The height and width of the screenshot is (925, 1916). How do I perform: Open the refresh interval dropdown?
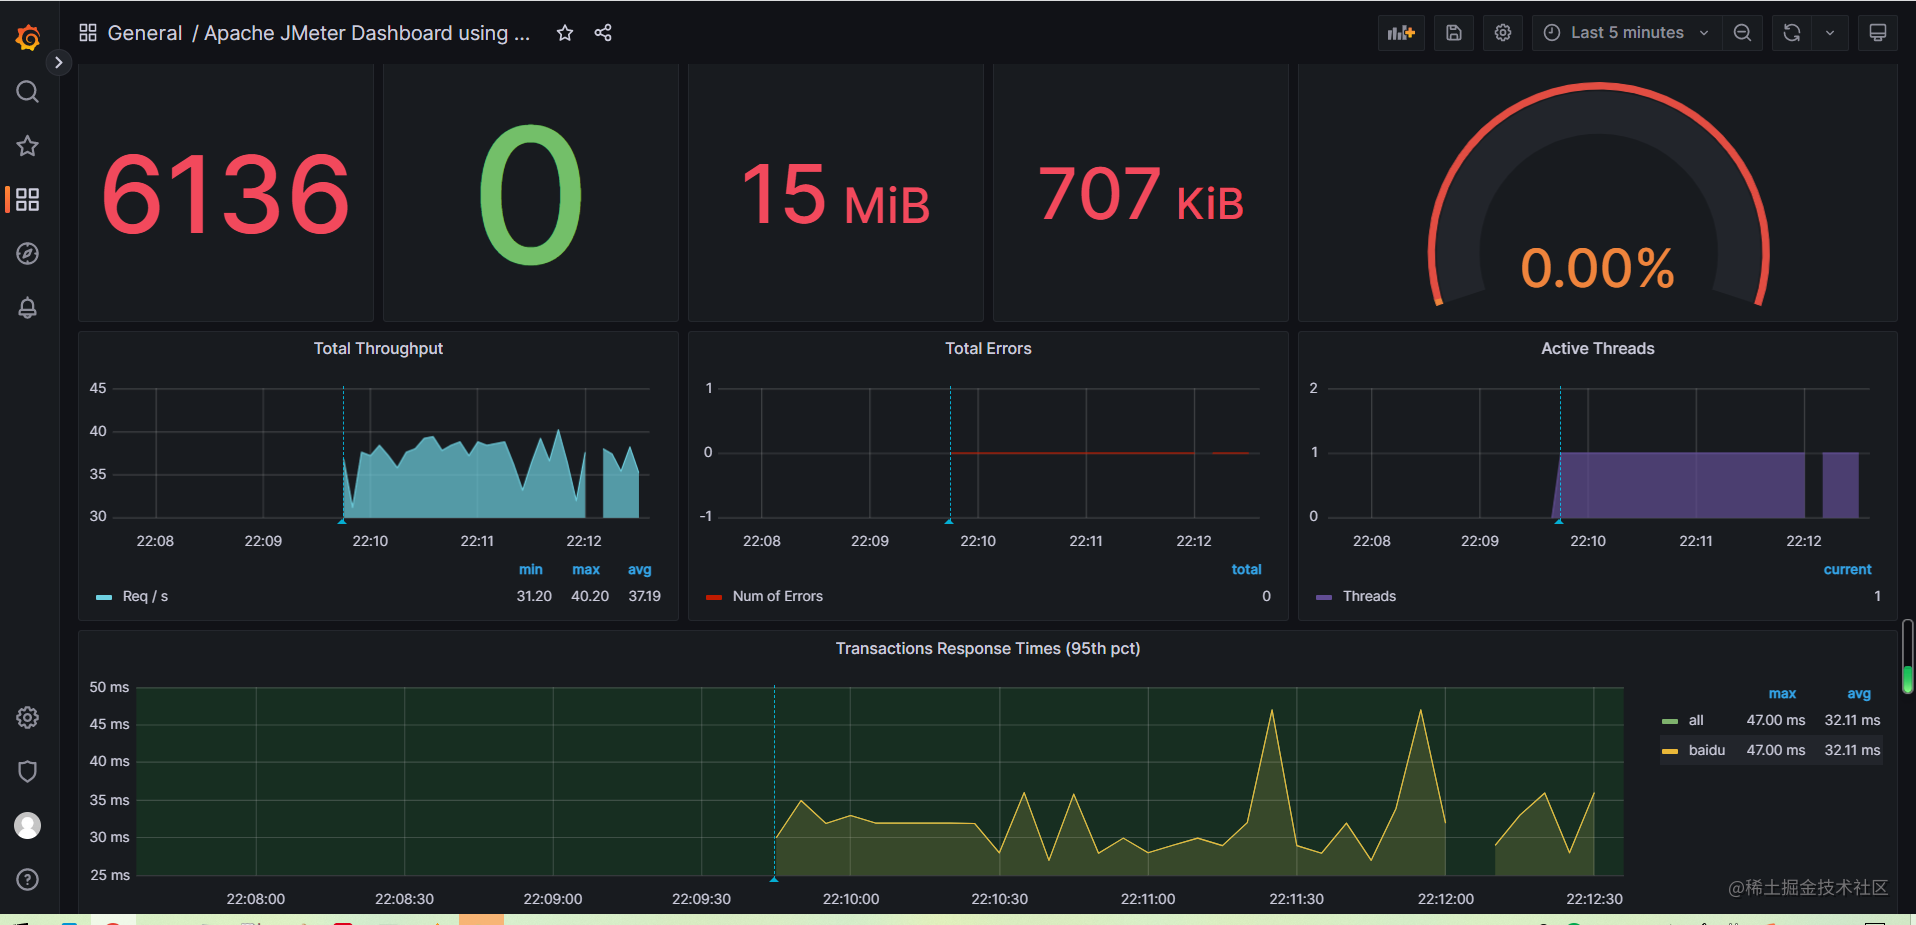(1830, 32)
